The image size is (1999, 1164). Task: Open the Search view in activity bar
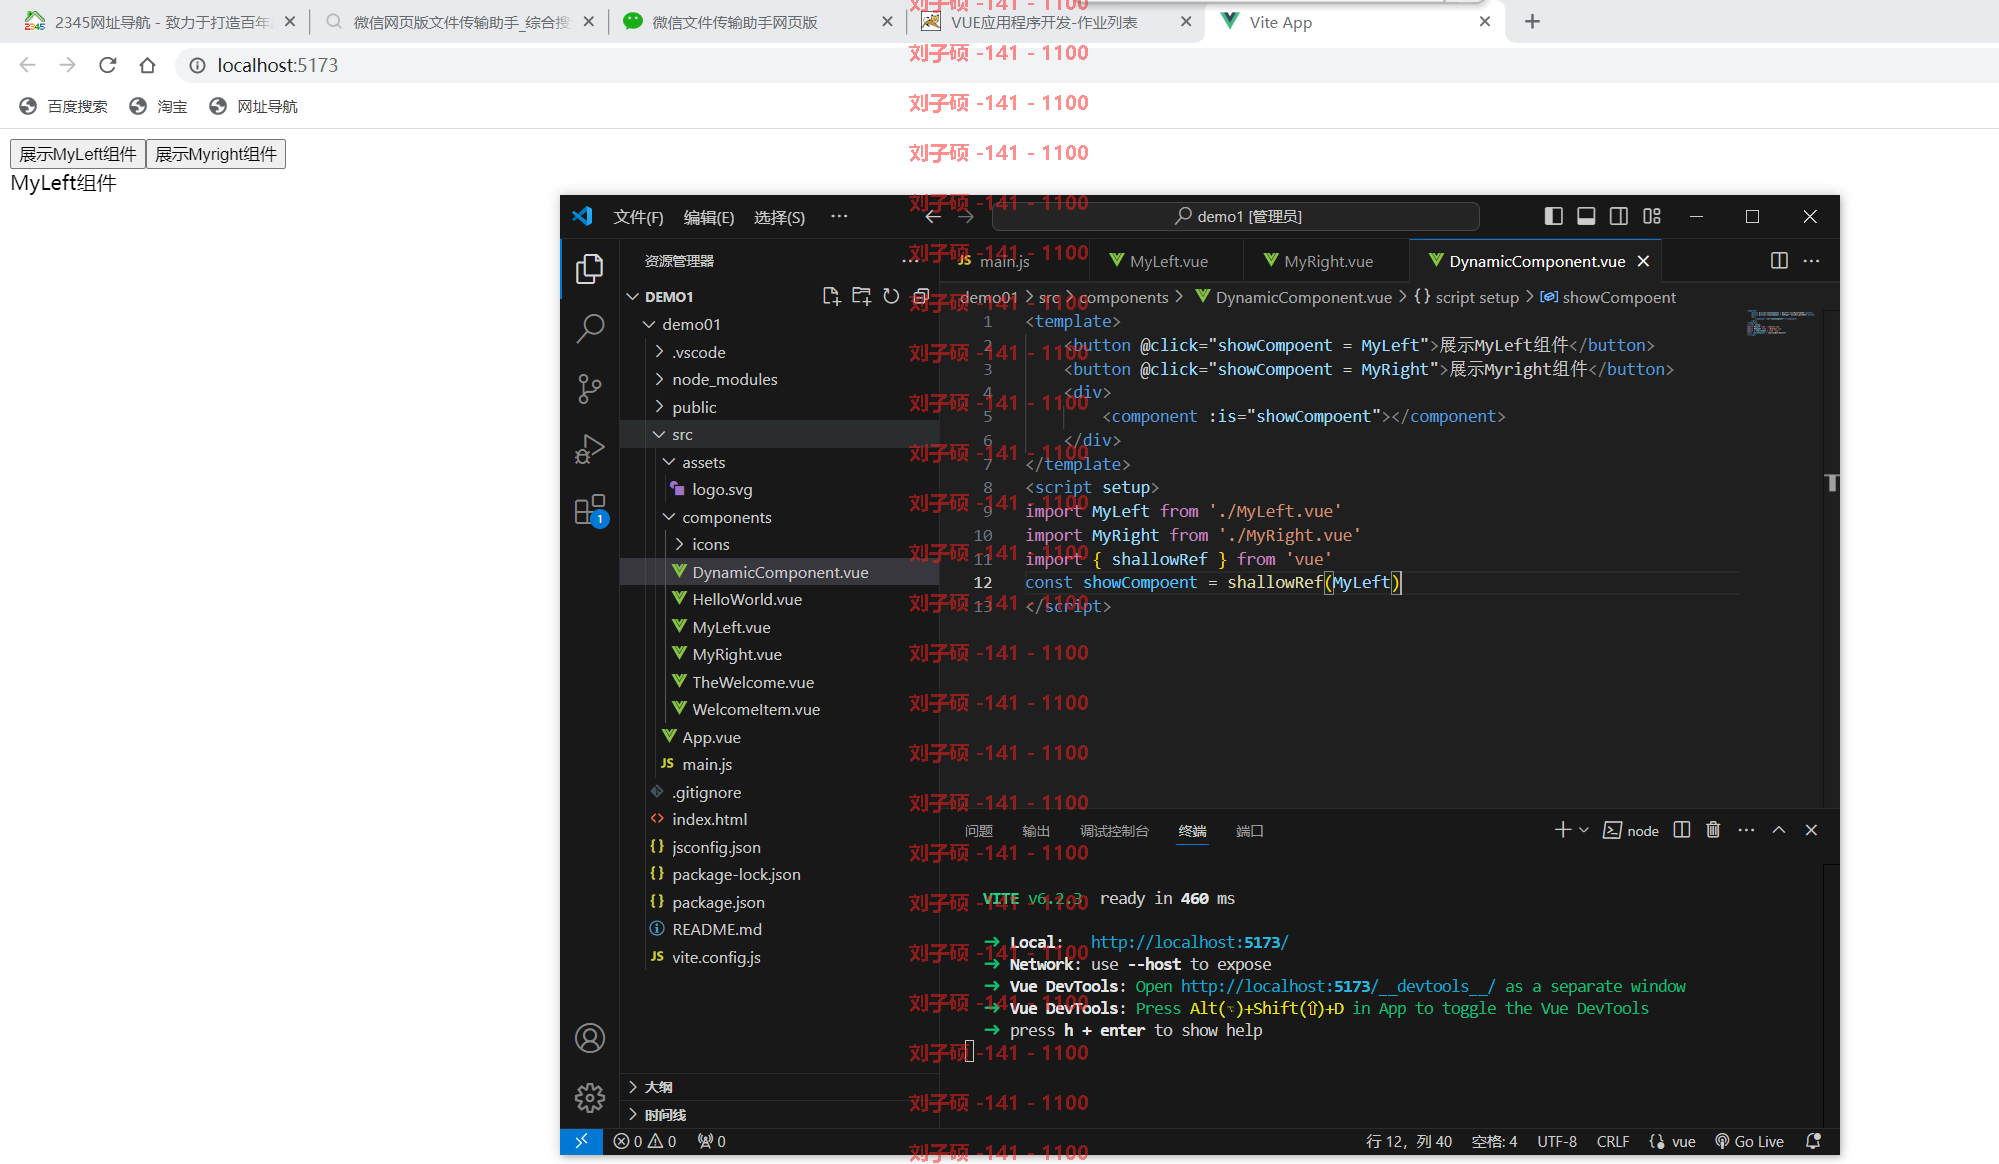click(x=590, y=328)
